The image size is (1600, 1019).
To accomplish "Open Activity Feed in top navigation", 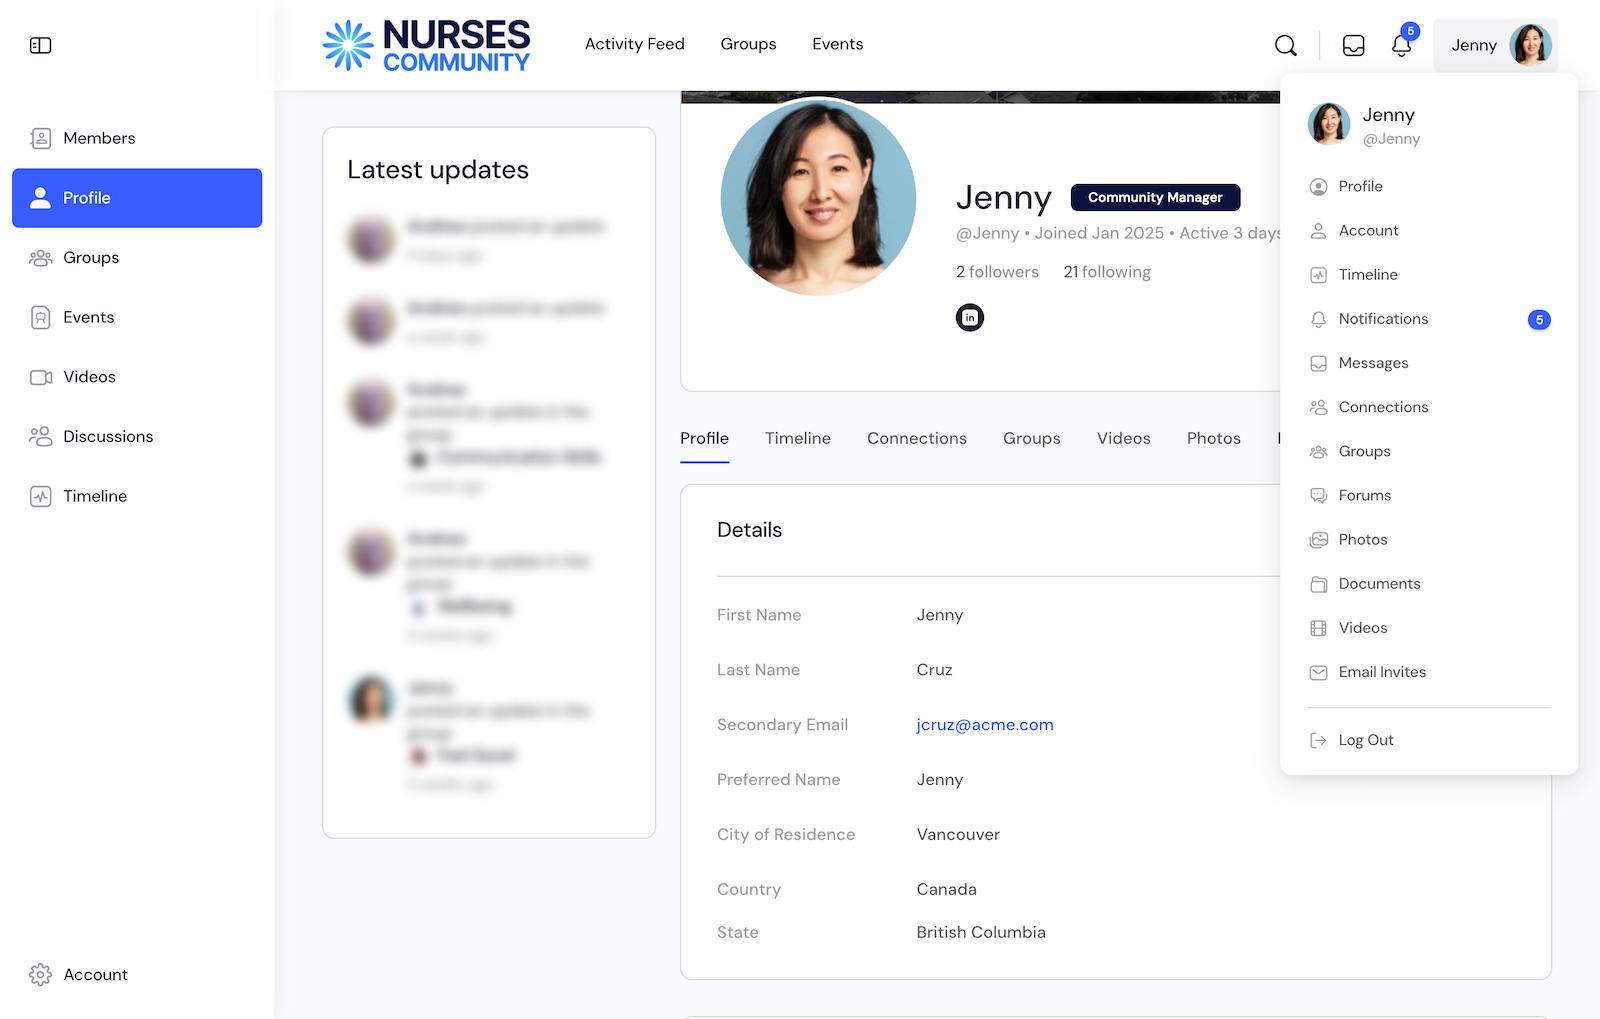I will click(635, 44).
